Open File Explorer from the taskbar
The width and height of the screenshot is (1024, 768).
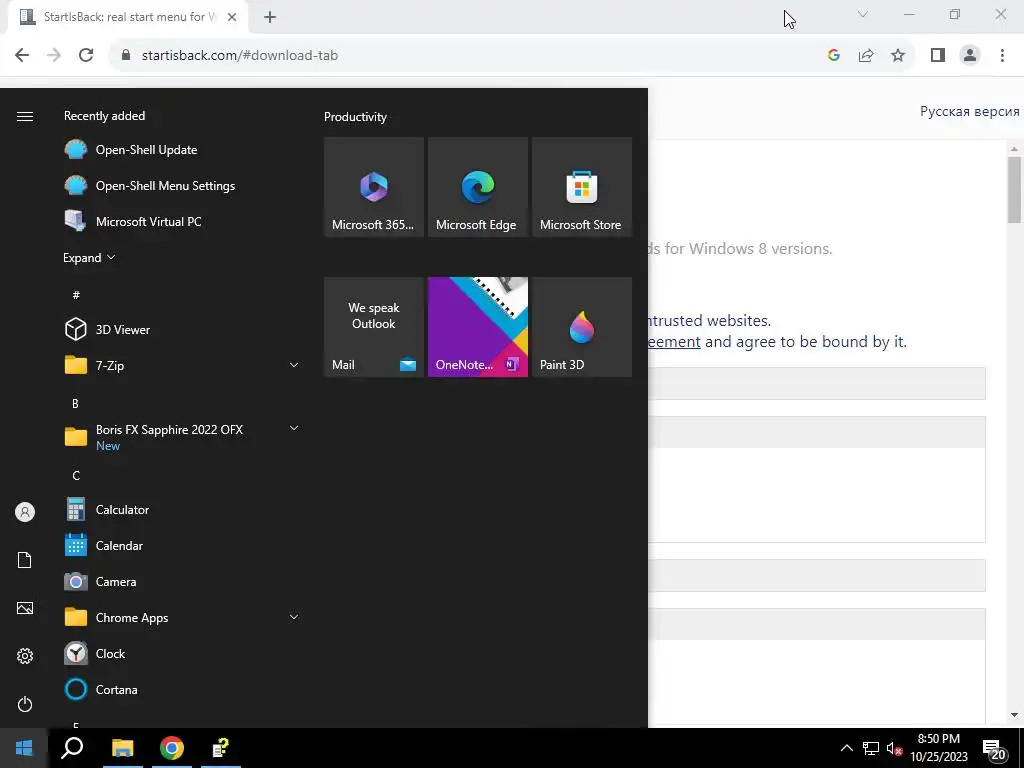122,748
